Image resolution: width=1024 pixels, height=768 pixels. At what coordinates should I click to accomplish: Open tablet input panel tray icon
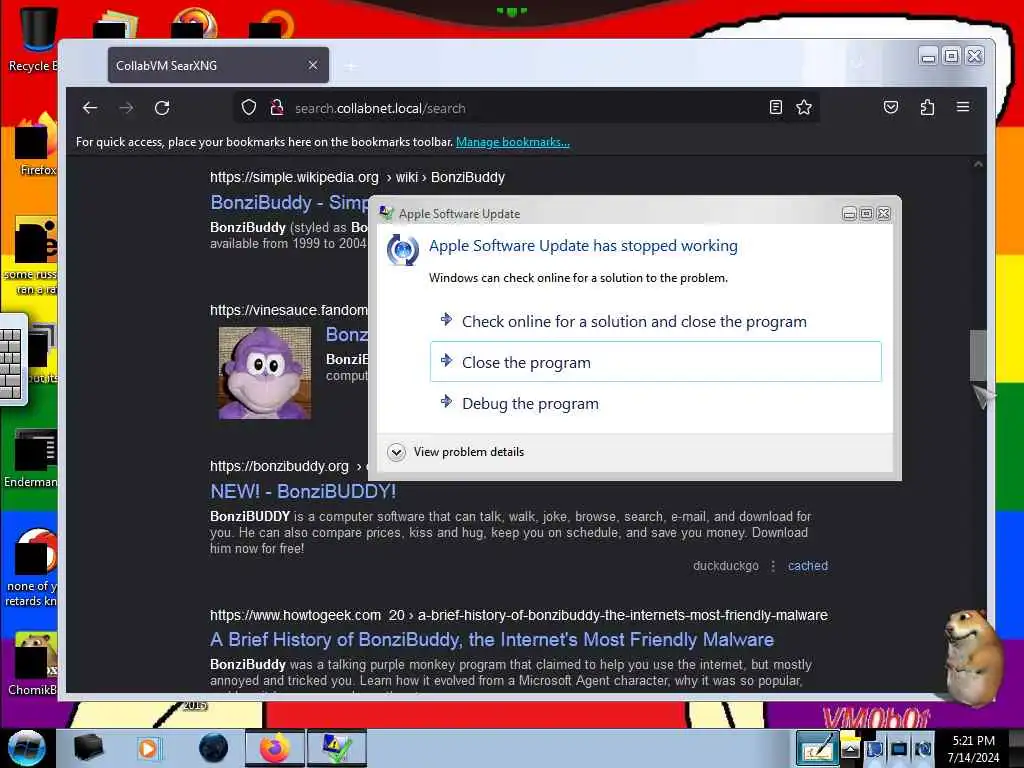tap(817, 748)
